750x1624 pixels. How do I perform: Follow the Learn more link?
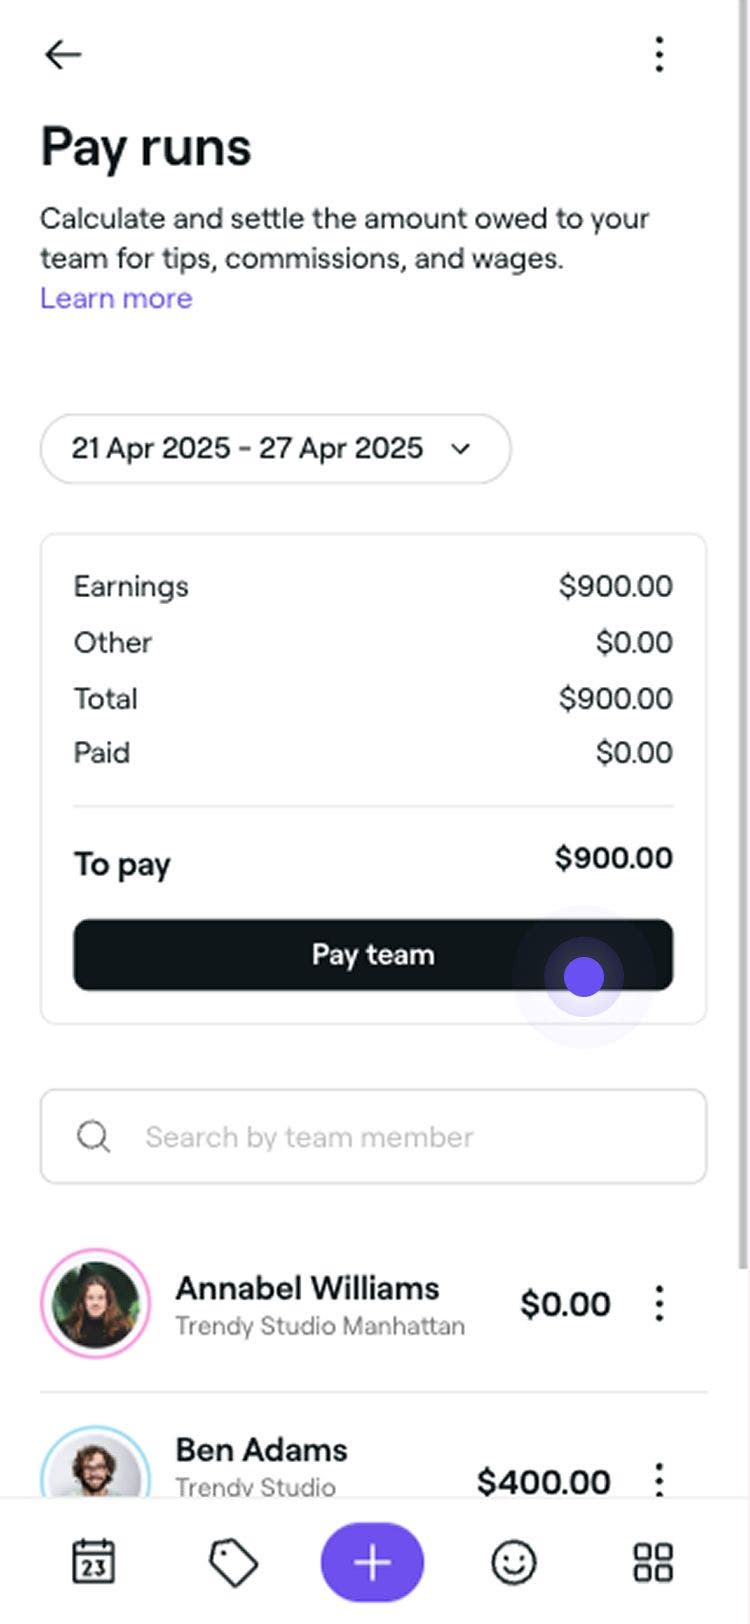pos(116,298)
